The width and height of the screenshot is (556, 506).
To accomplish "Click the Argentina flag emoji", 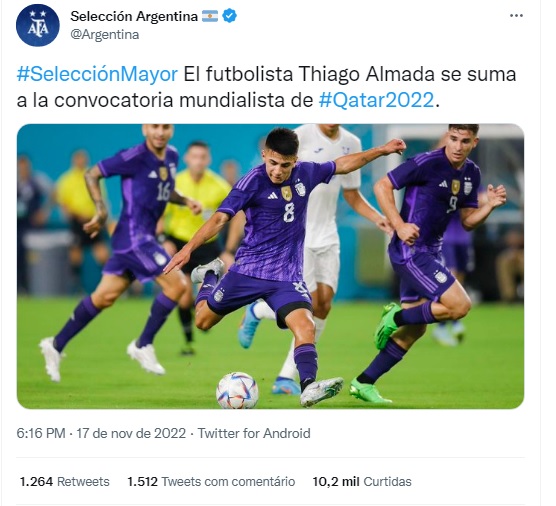I will [210, 16].
